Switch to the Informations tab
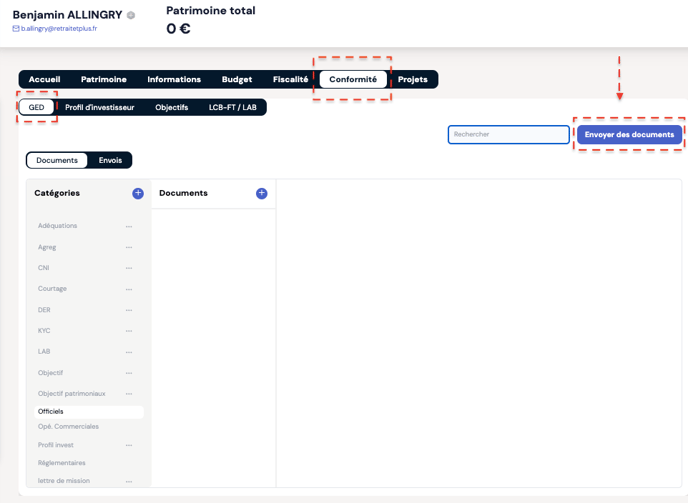Screen dimensions: 688x503 point(174,79)
